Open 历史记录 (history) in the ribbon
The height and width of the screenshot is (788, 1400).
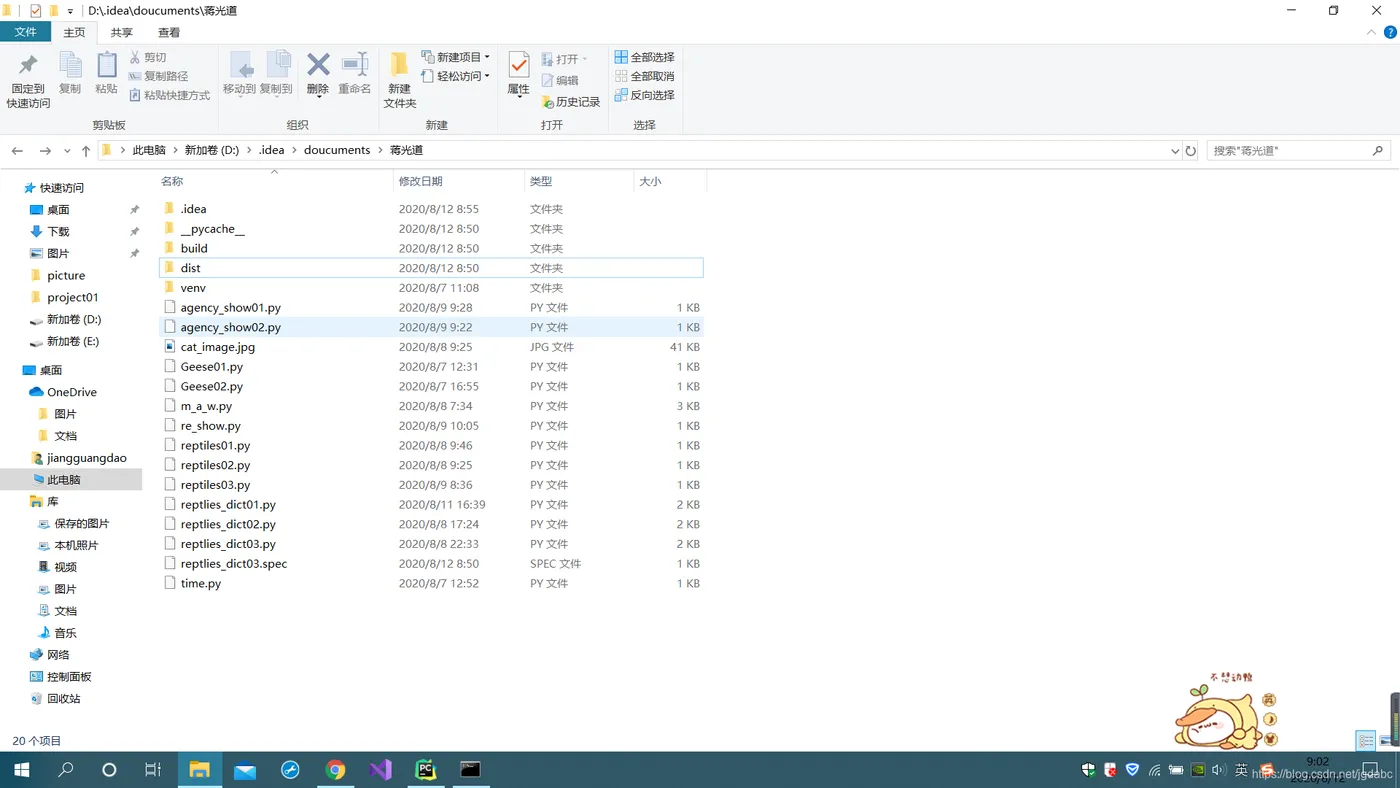[571, 102]
